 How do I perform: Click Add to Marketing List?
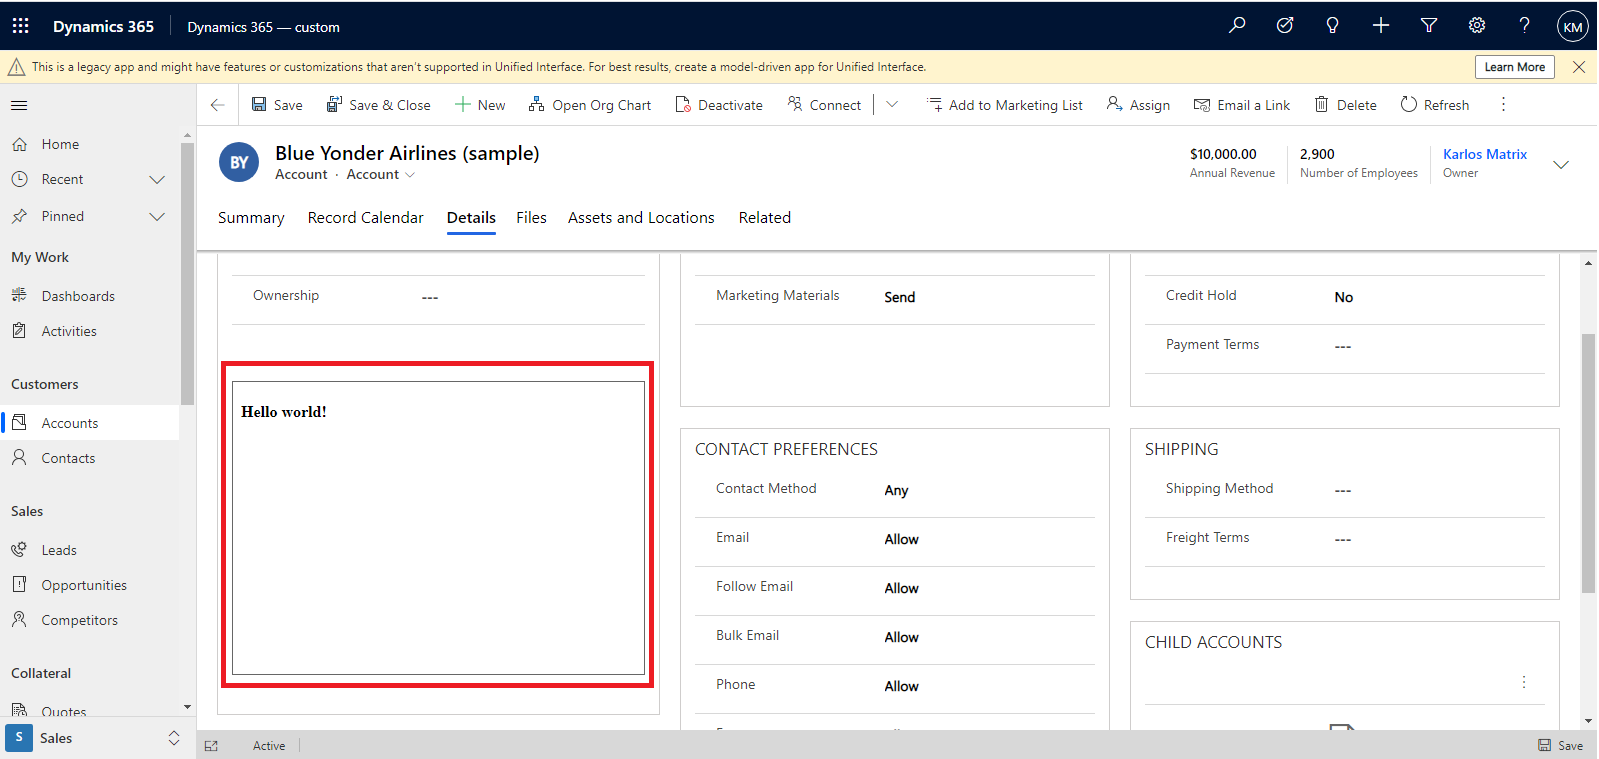coord(1005,105)
